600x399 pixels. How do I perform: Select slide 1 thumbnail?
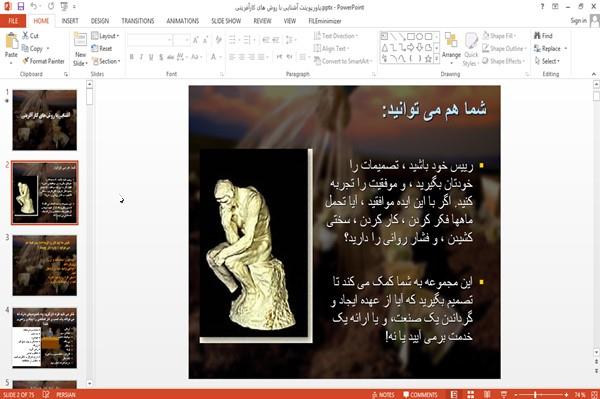(44, 120)
